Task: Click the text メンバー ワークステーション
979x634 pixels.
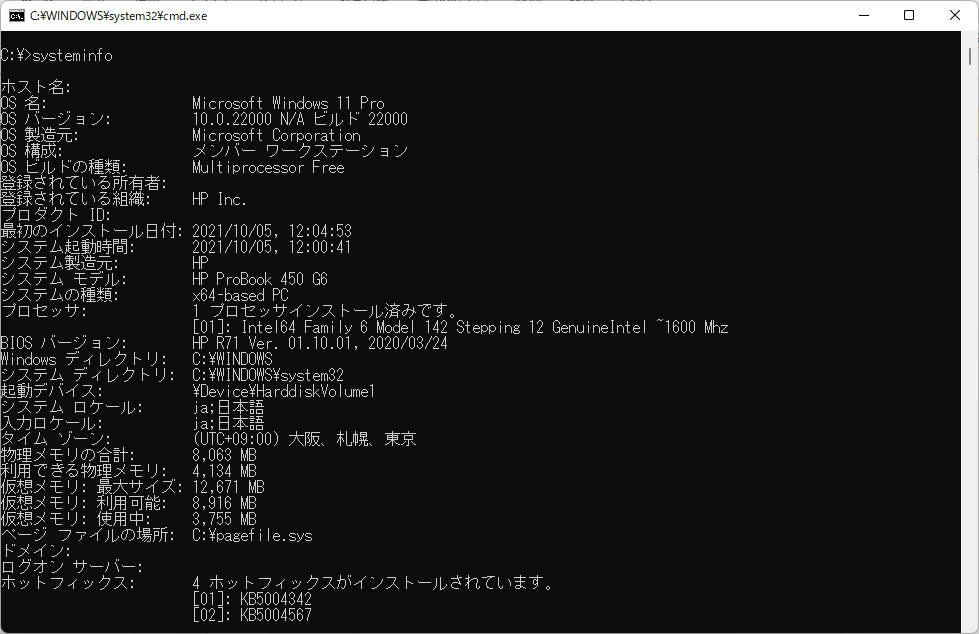Action: 300,151
